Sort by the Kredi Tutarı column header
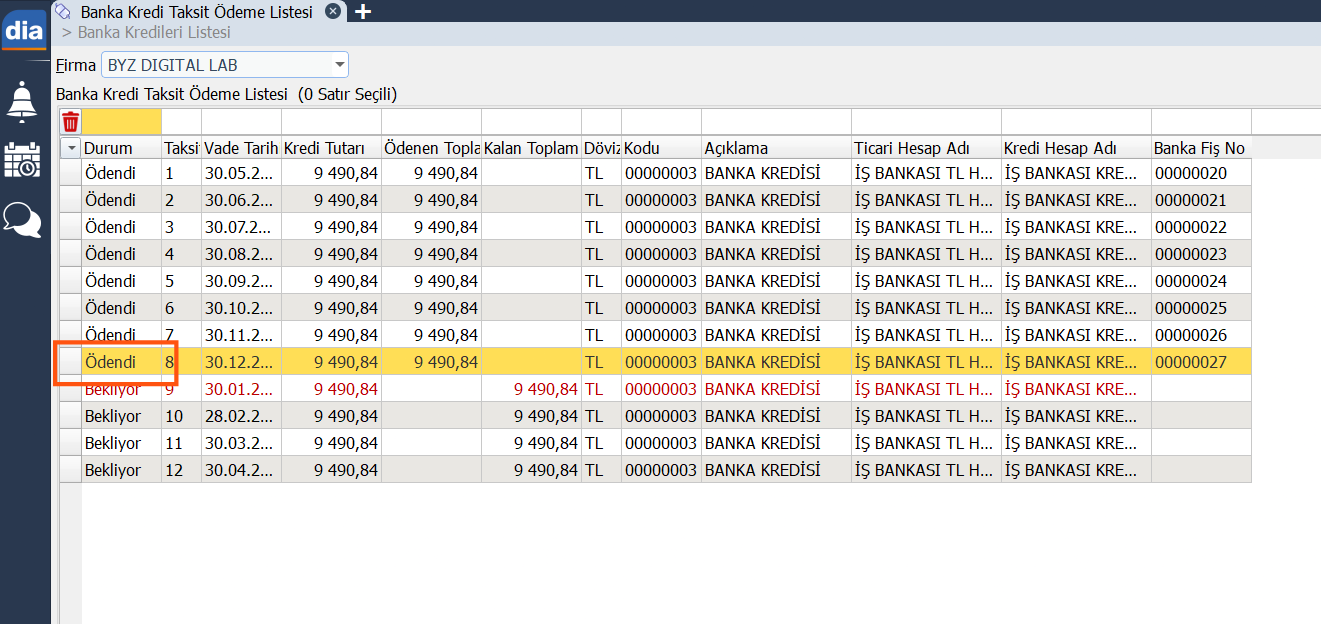Screen dimensions: 1321x624 click(331, 148)
